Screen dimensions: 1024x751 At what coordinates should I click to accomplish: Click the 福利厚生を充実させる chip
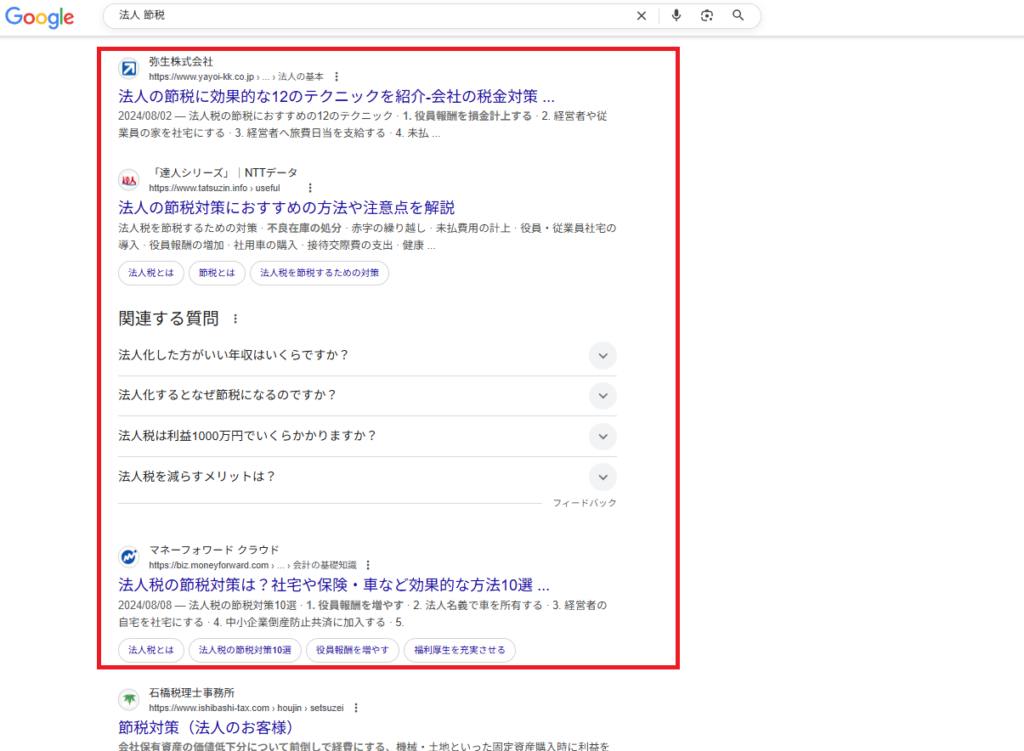460,650
